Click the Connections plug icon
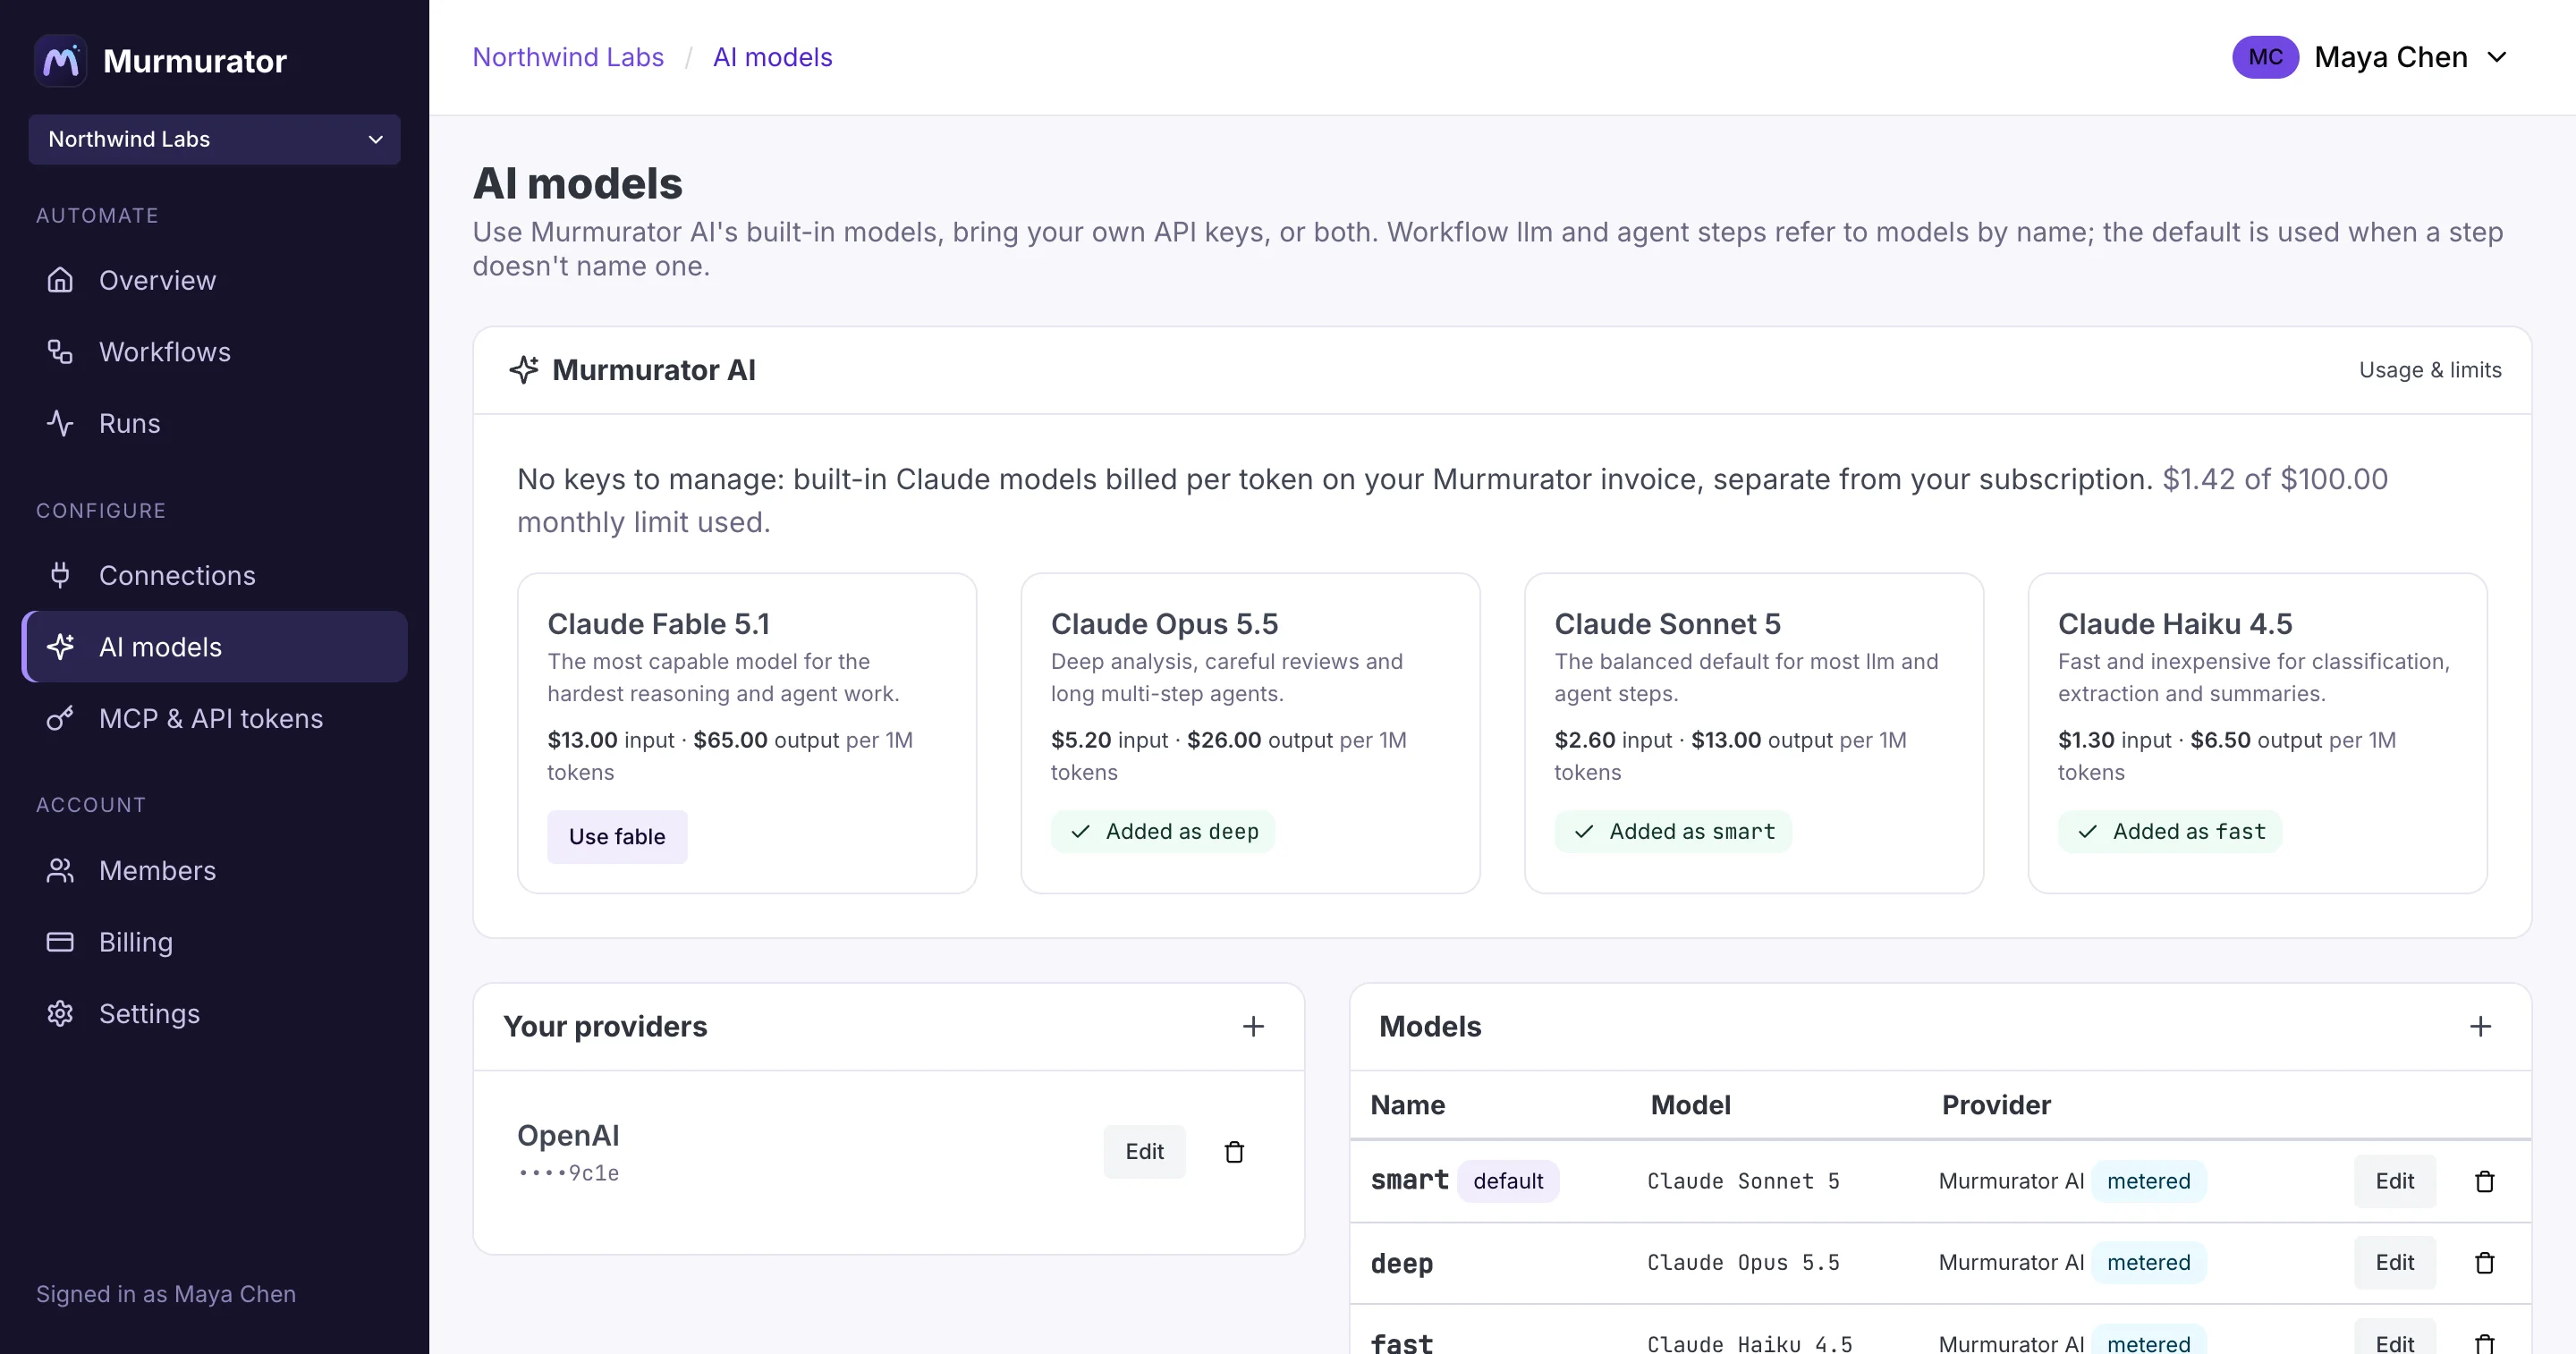Viewport: 2576px width, 1354px height. (60, 575)
